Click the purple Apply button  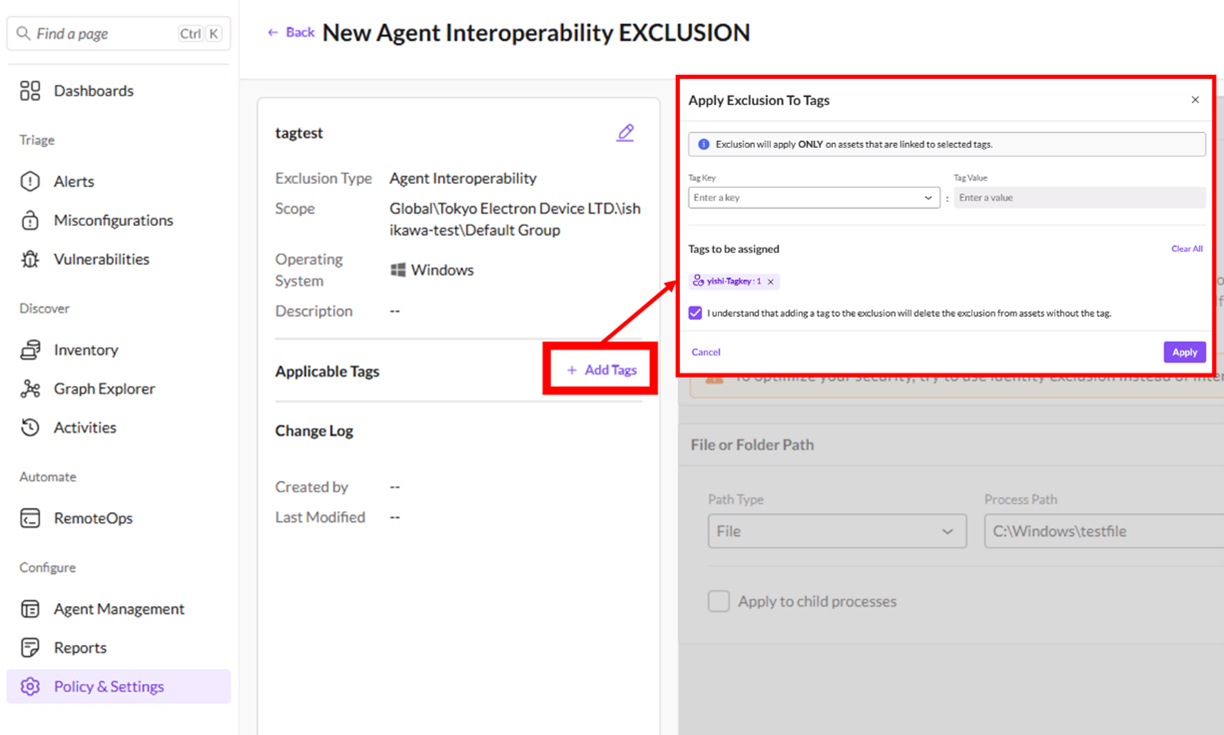pos(1184,352)
